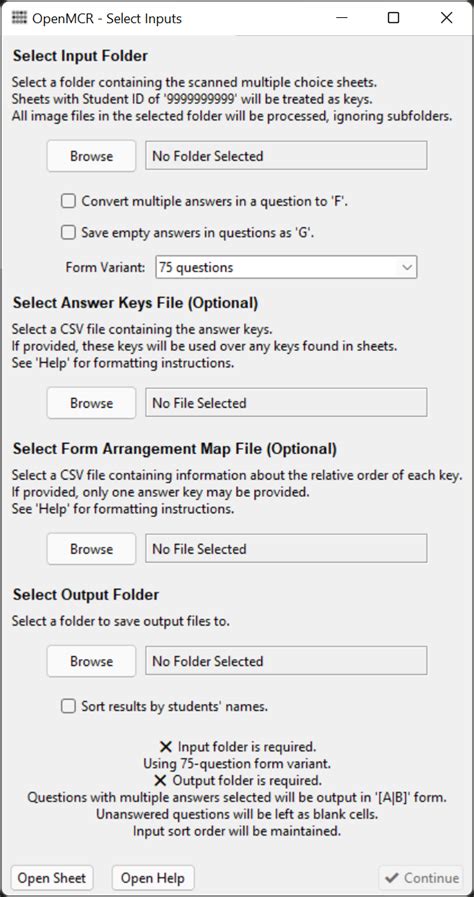474x897 pixels.
Task: Check 'Save empty answers in questions as G'
Action: click(x=69, y=232)
